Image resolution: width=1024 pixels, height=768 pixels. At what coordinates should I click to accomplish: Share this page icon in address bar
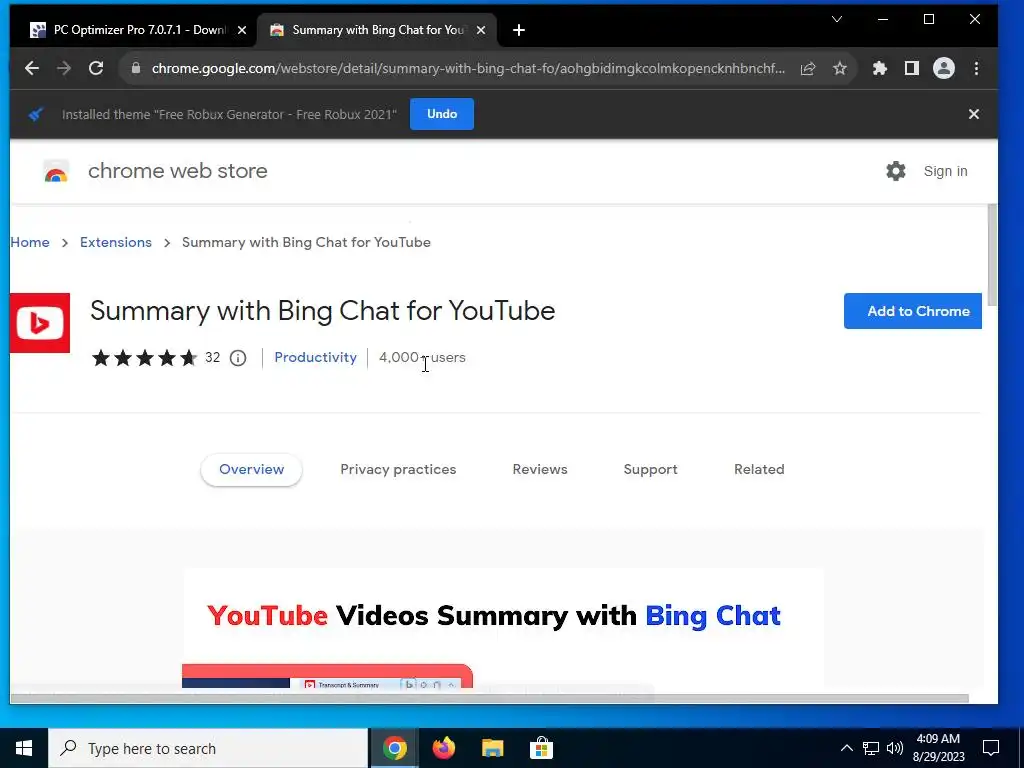click(808, 68)
